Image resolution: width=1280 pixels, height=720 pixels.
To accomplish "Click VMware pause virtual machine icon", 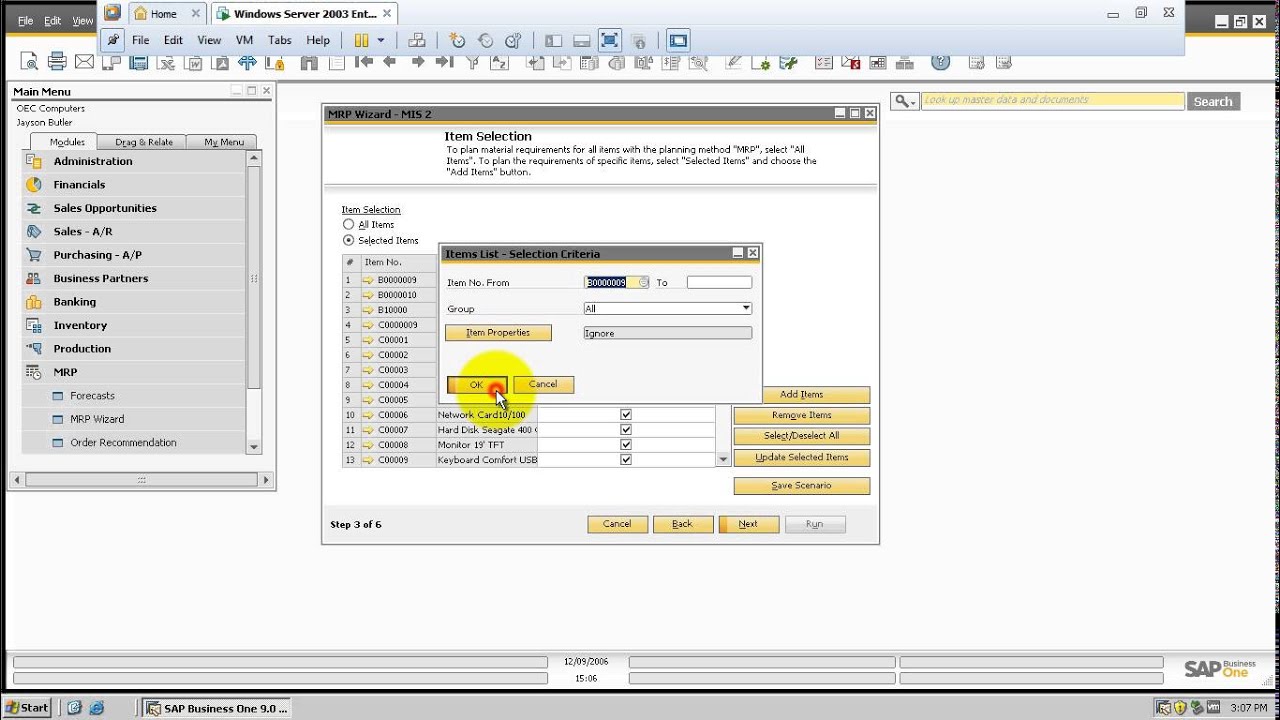I will pos(360,41).
